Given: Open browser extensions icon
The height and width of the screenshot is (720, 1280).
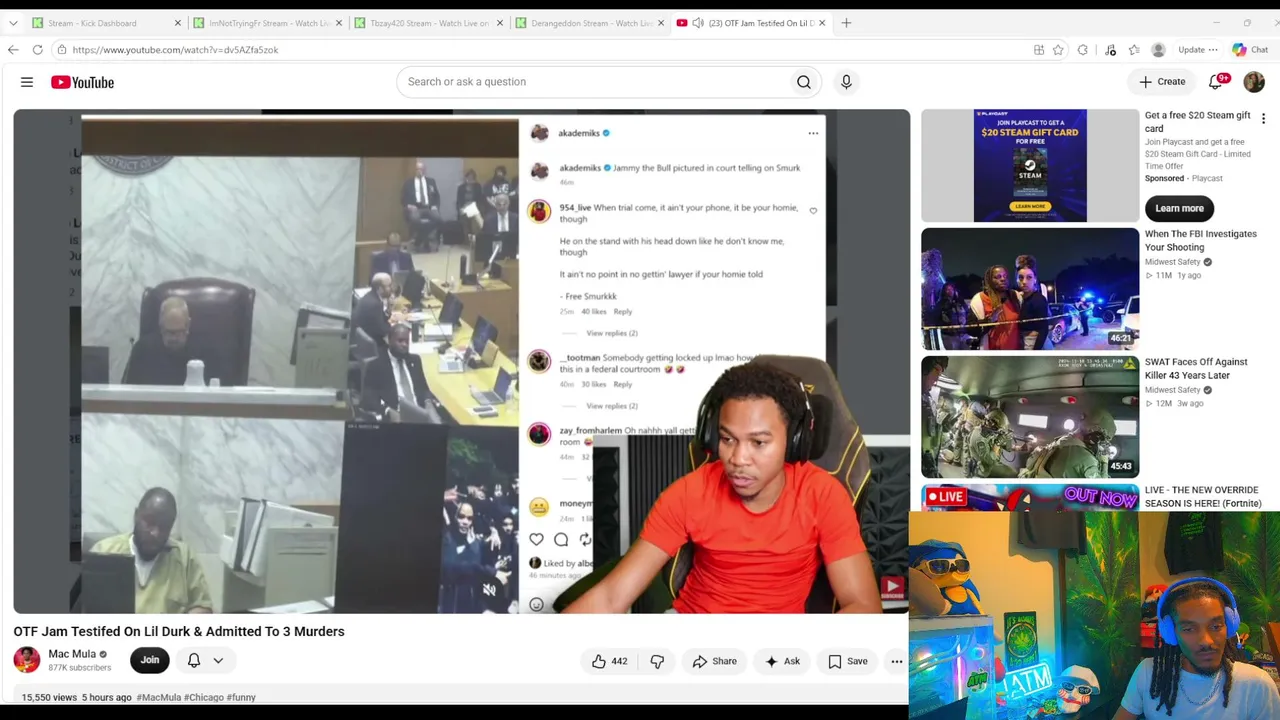Looking at the screenshot, I should point(1083,50).
